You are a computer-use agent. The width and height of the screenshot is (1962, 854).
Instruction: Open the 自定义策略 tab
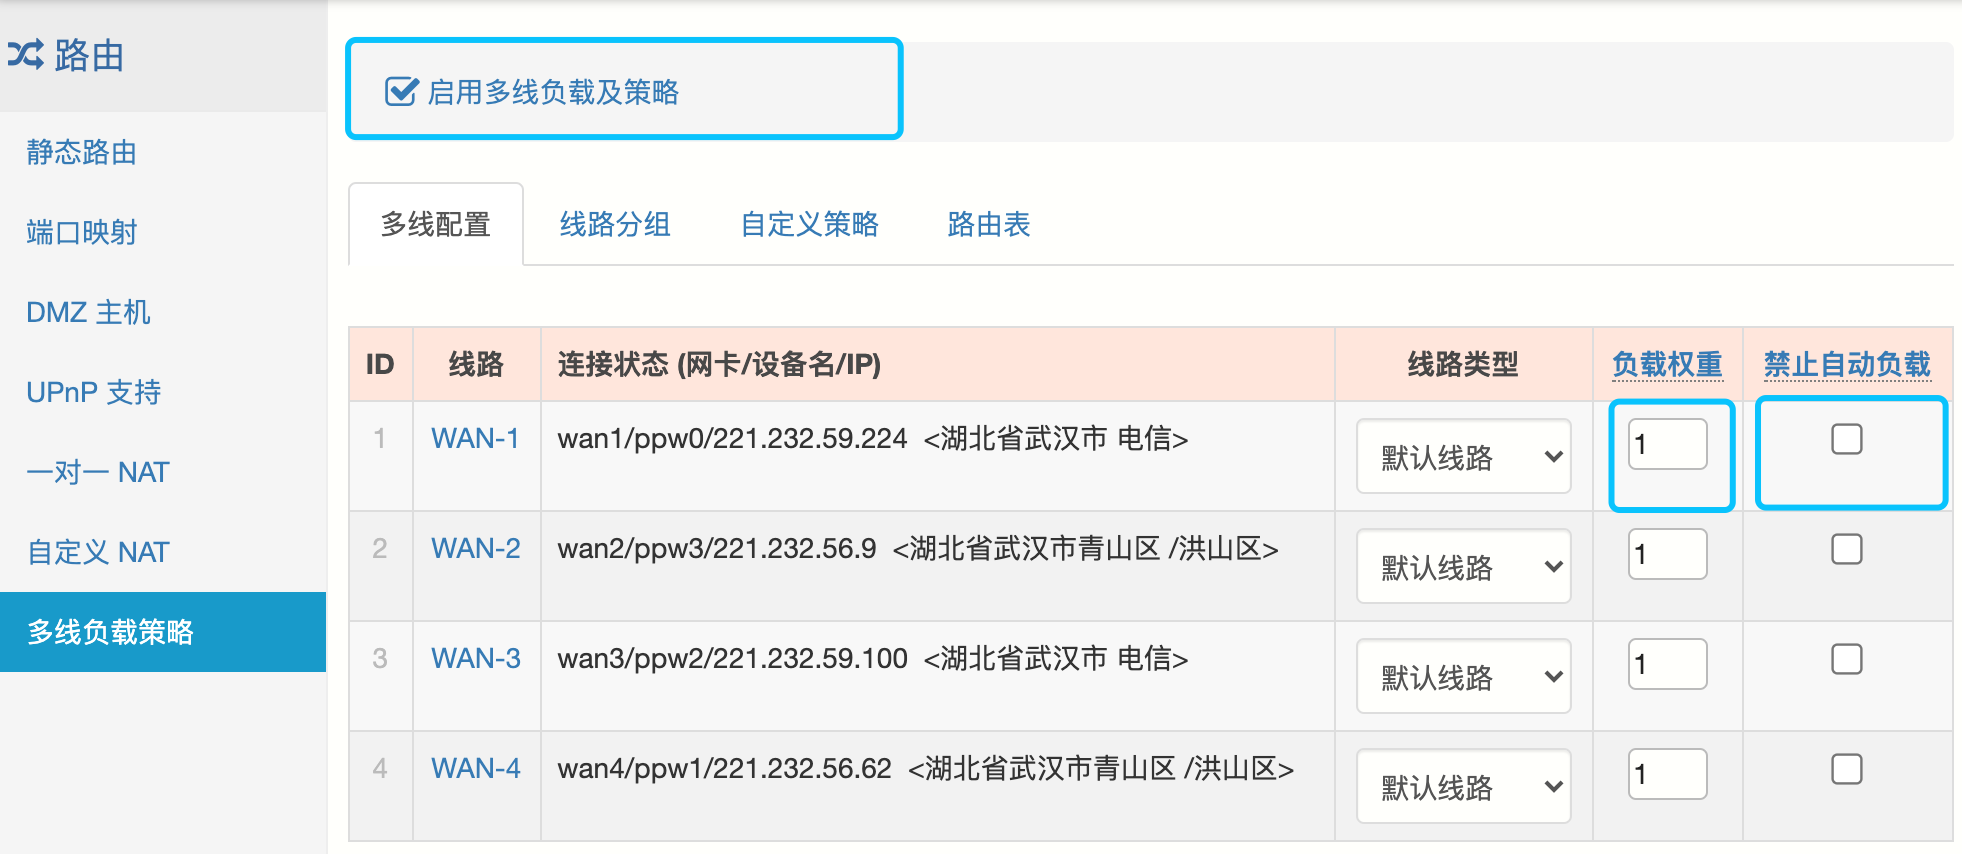click(809, 224)
